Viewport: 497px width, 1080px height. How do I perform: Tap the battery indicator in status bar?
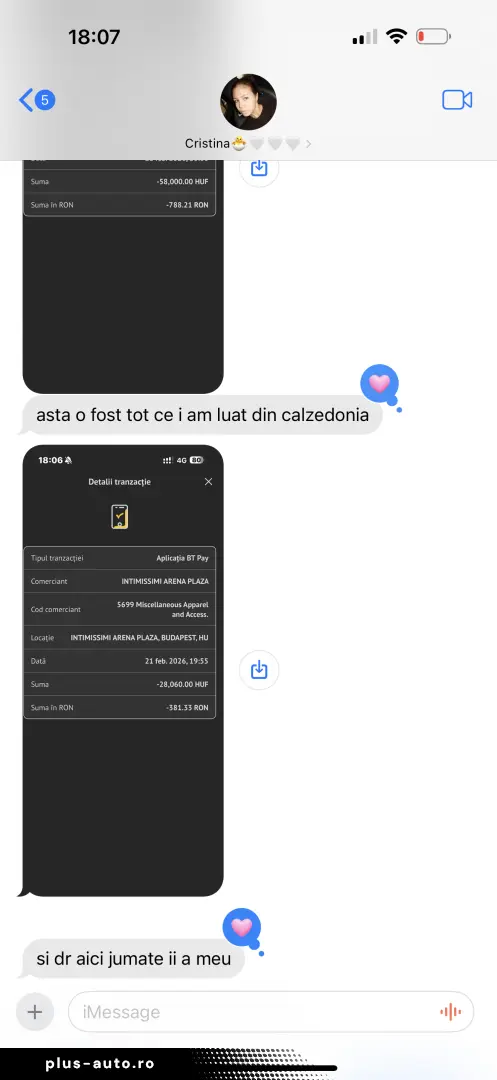coord(434,37)
